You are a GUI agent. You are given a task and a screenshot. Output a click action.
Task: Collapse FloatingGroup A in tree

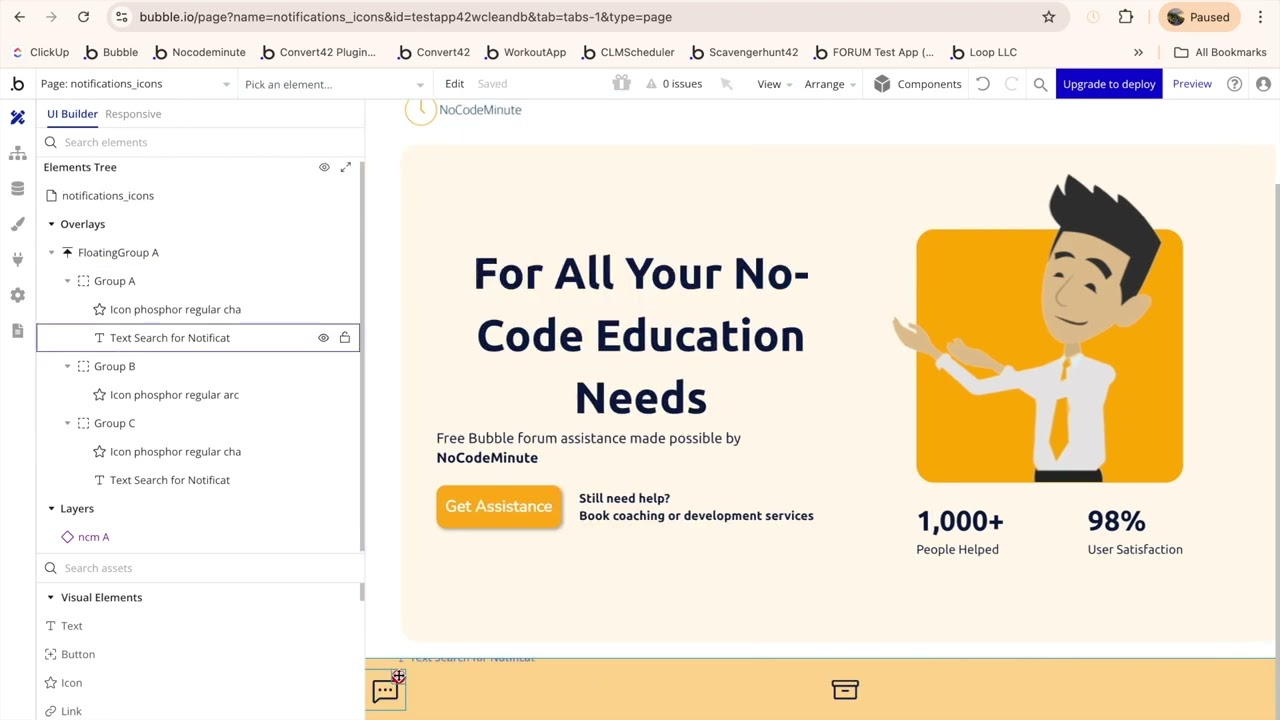(51, 253)
